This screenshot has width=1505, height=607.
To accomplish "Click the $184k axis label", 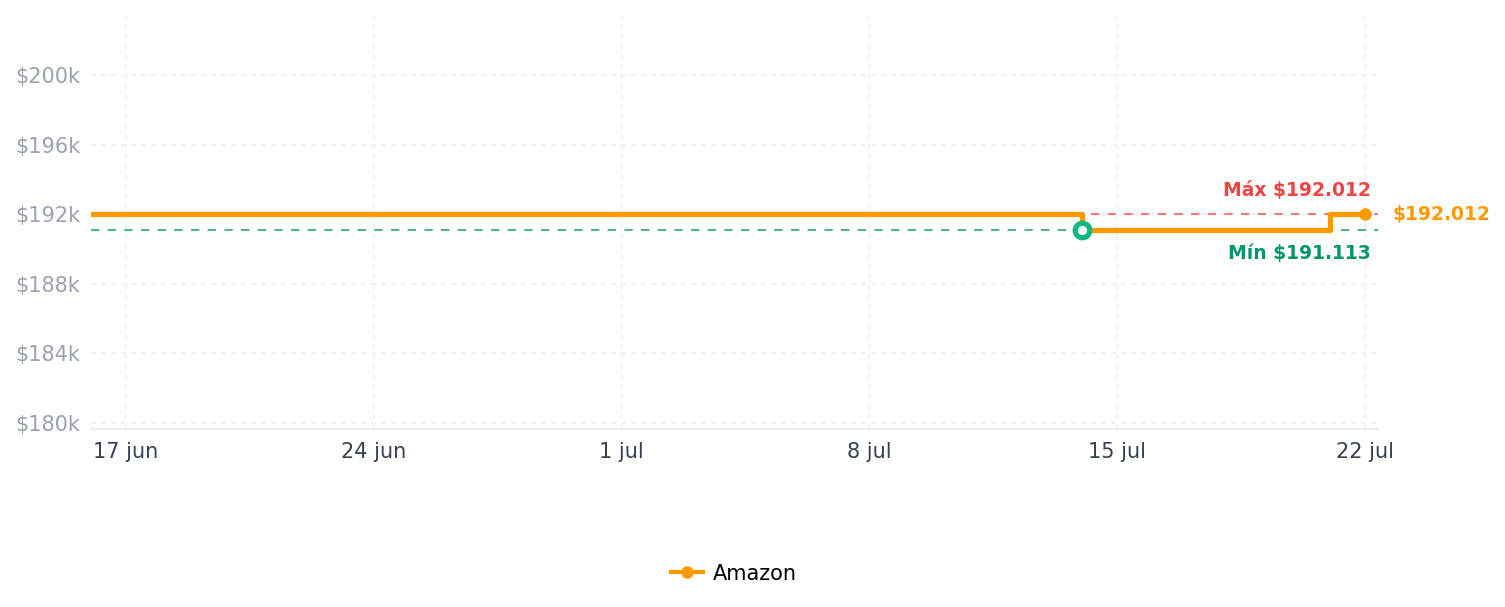I will [x=47, y=354].
